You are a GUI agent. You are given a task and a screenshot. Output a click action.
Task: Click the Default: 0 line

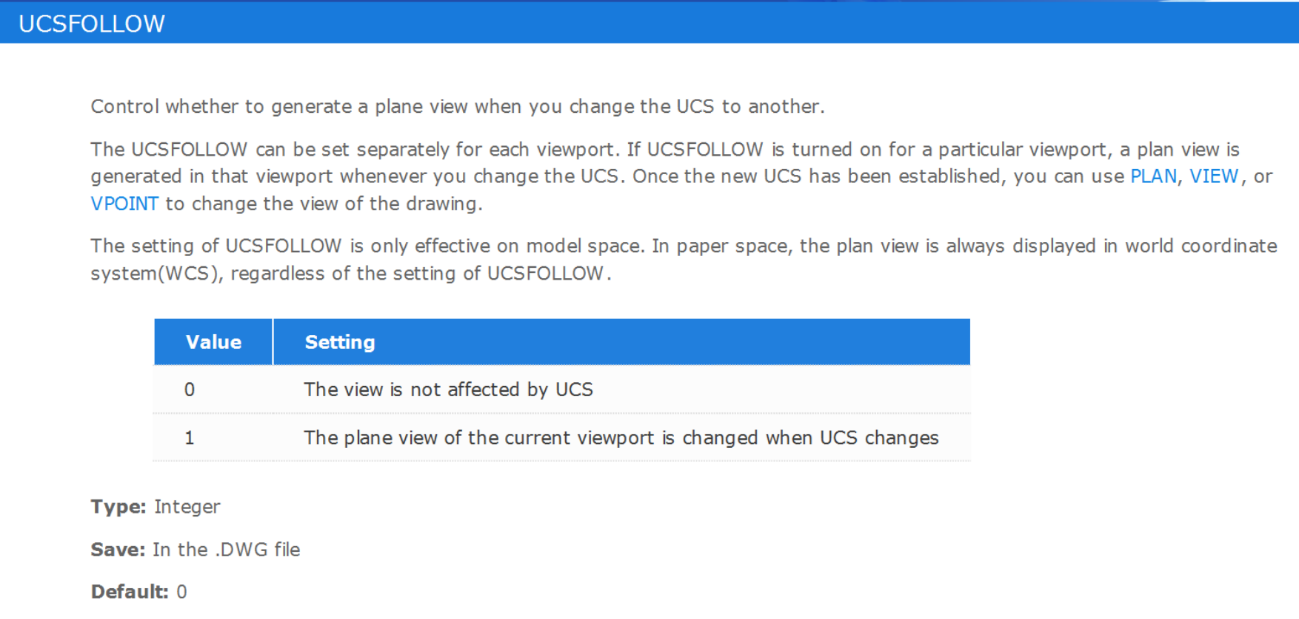(139, 591)
